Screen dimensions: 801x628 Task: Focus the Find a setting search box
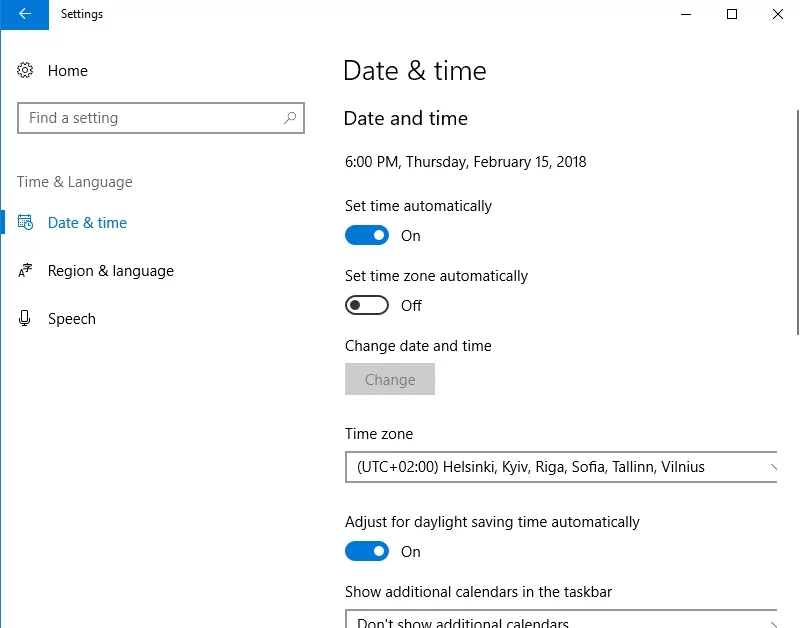click(x=150, y=118)
